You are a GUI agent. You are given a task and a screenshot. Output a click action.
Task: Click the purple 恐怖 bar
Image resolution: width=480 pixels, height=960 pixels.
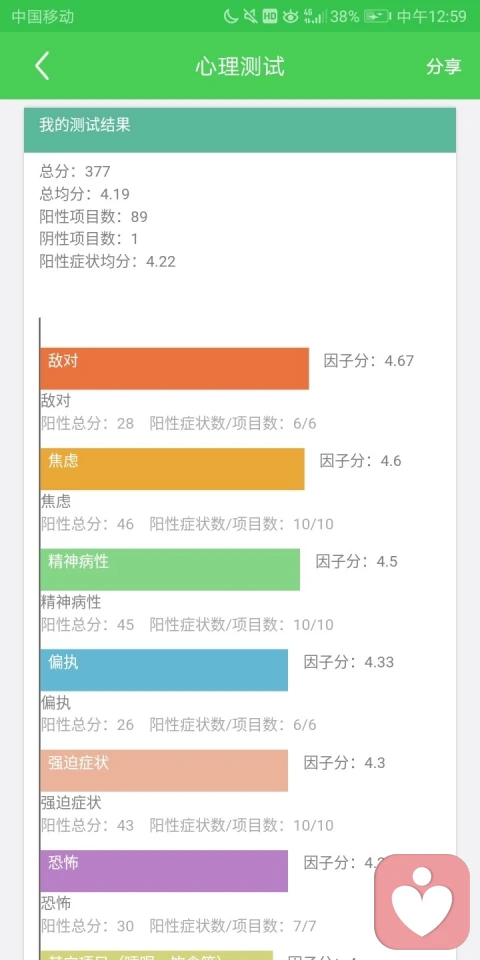pos(164,871)
